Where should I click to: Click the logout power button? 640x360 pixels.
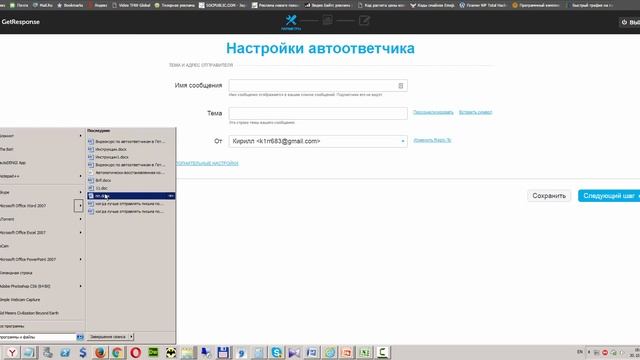click(629, 22)
